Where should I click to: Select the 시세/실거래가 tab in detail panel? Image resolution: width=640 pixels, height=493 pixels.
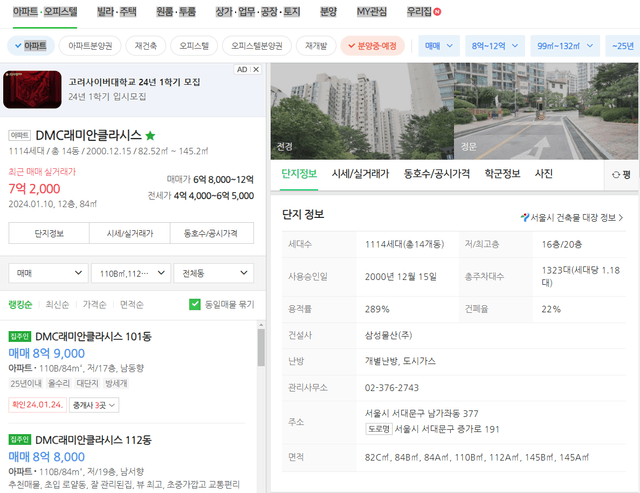tap(360, 174)
